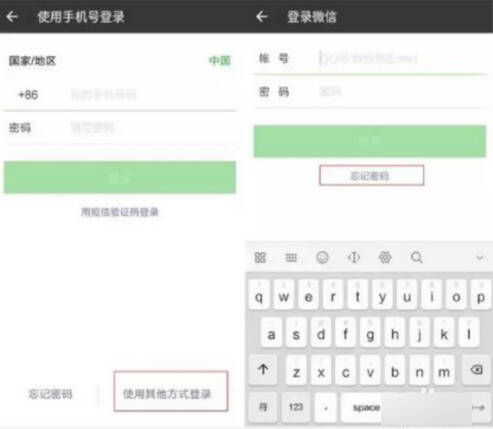Click 用短信验证码登录 link

tap(120, 212)
